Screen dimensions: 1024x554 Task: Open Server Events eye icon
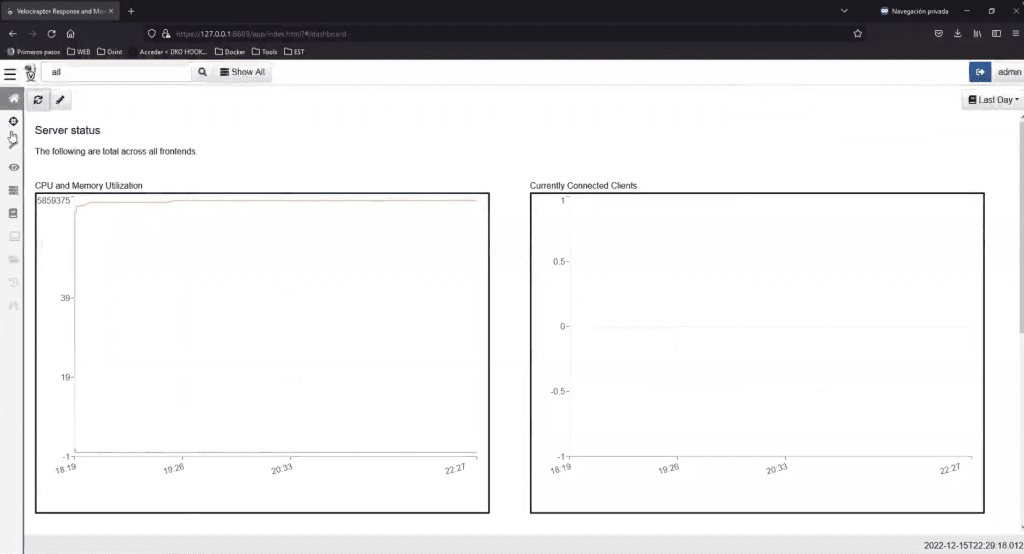coord(13,167)
